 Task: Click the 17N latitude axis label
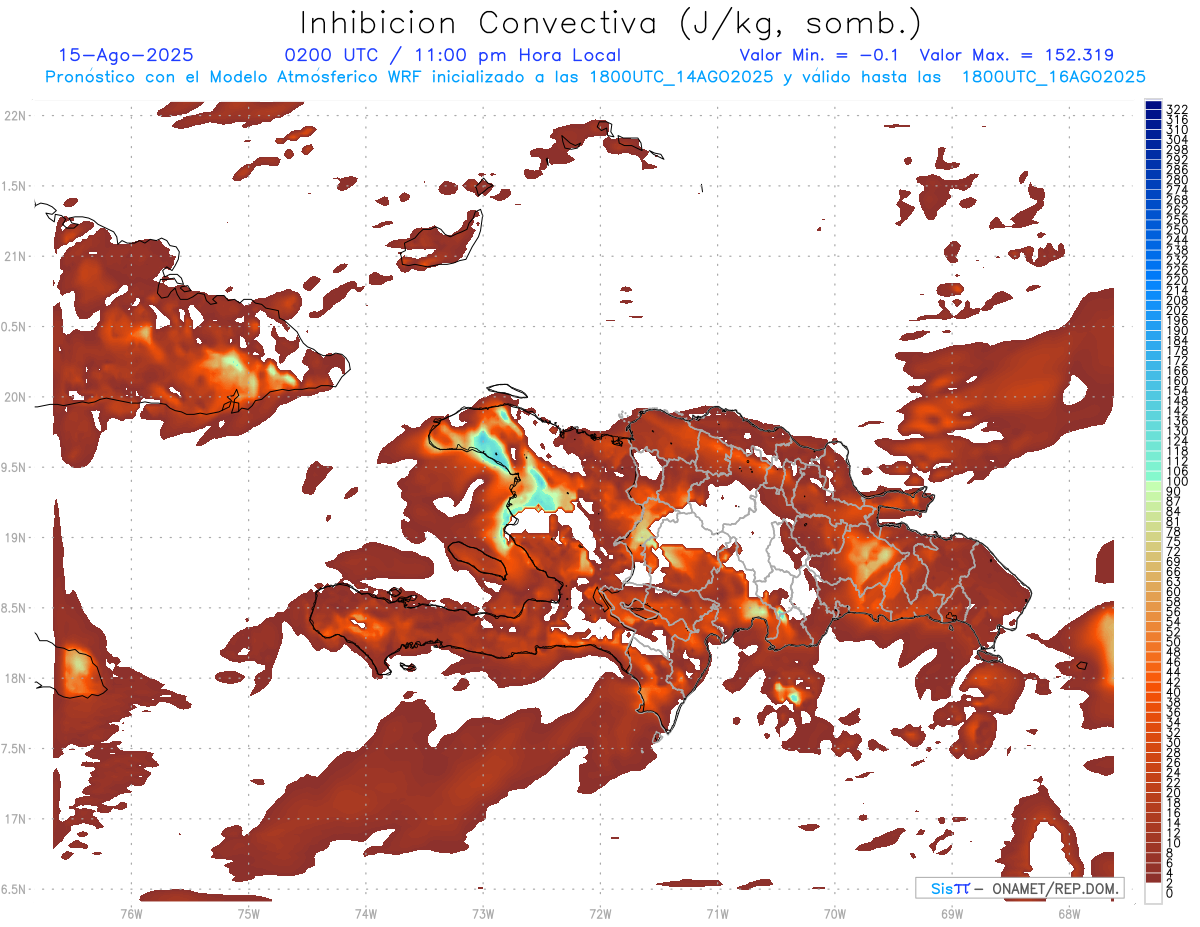pyautogui.click(x=15, y=819)
